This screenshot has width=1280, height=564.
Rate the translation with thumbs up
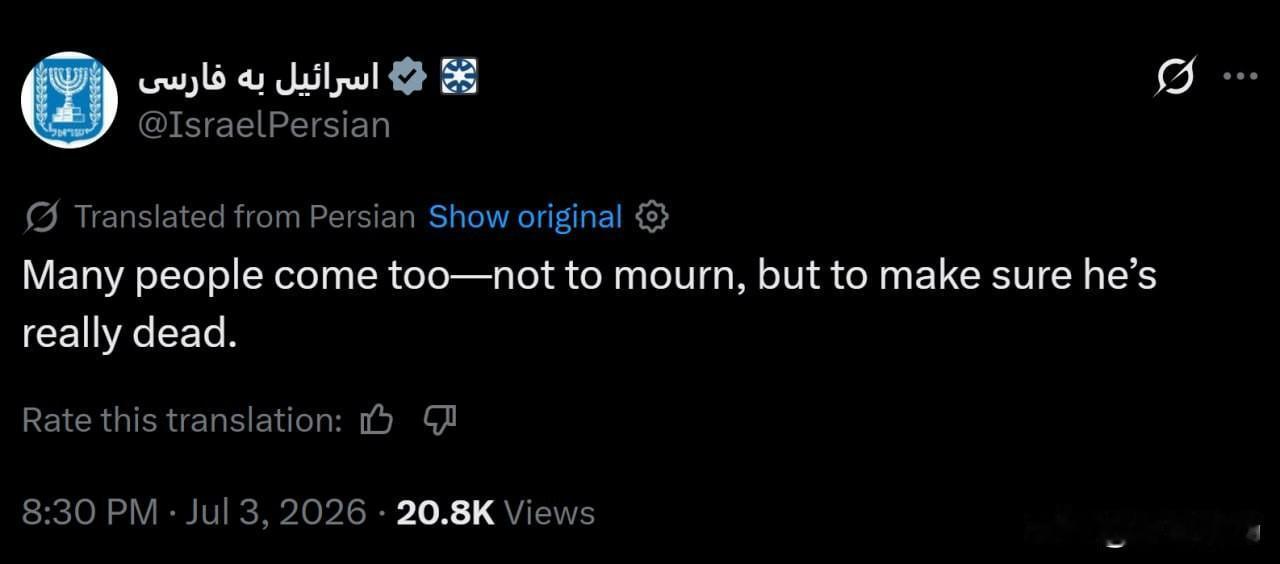[376, 420]
